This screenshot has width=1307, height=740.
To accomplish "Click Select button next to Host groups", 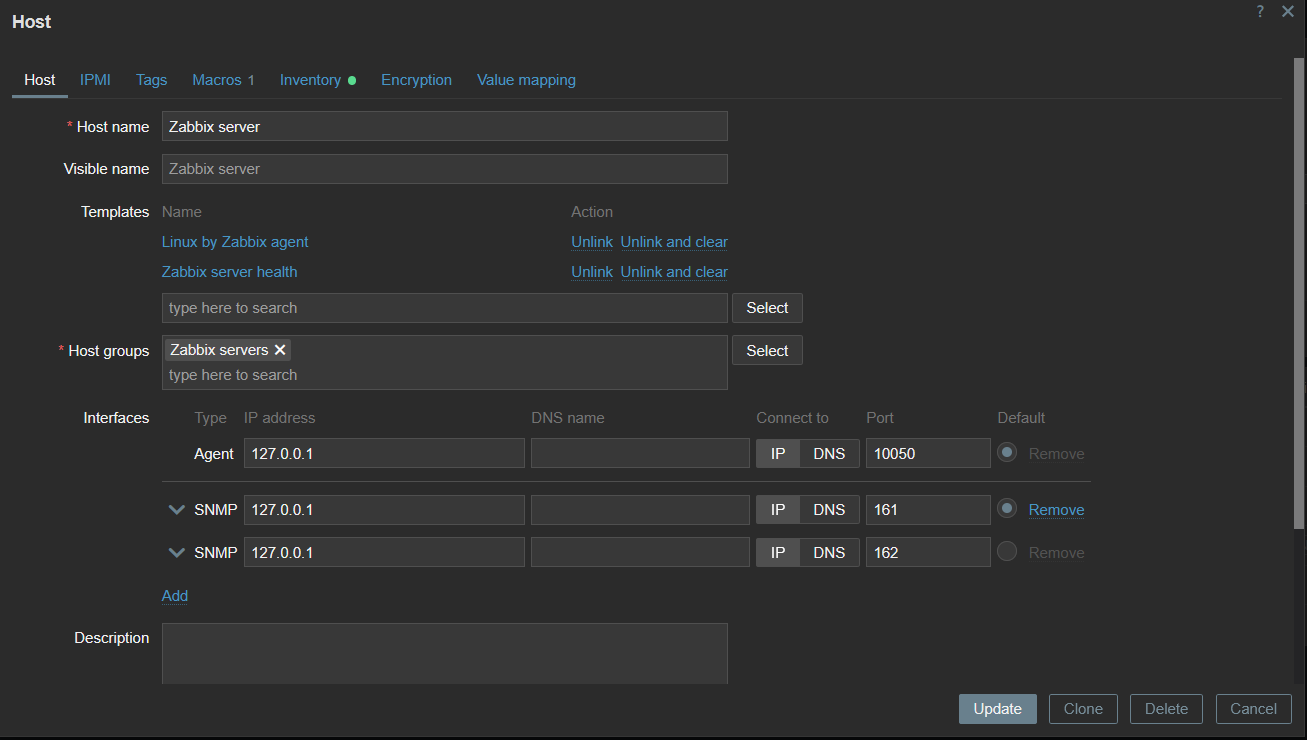I will click(x=767, y=351).
